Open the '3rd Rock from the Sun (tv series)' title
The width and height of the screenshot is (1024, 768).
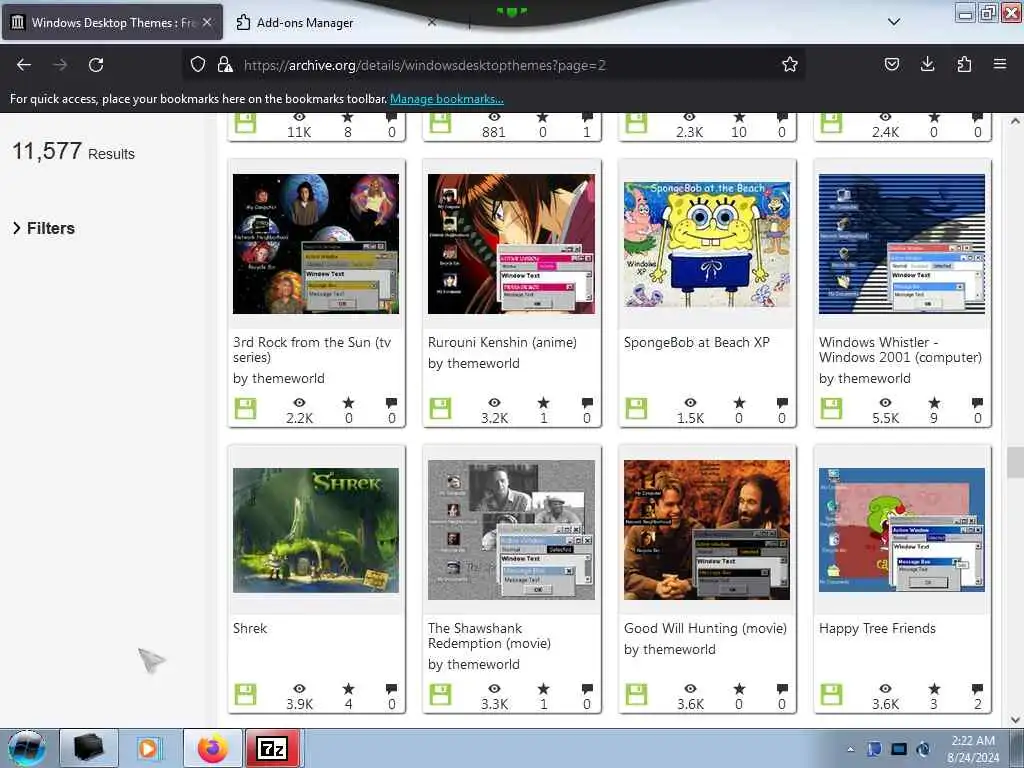(x=312, y=349)
